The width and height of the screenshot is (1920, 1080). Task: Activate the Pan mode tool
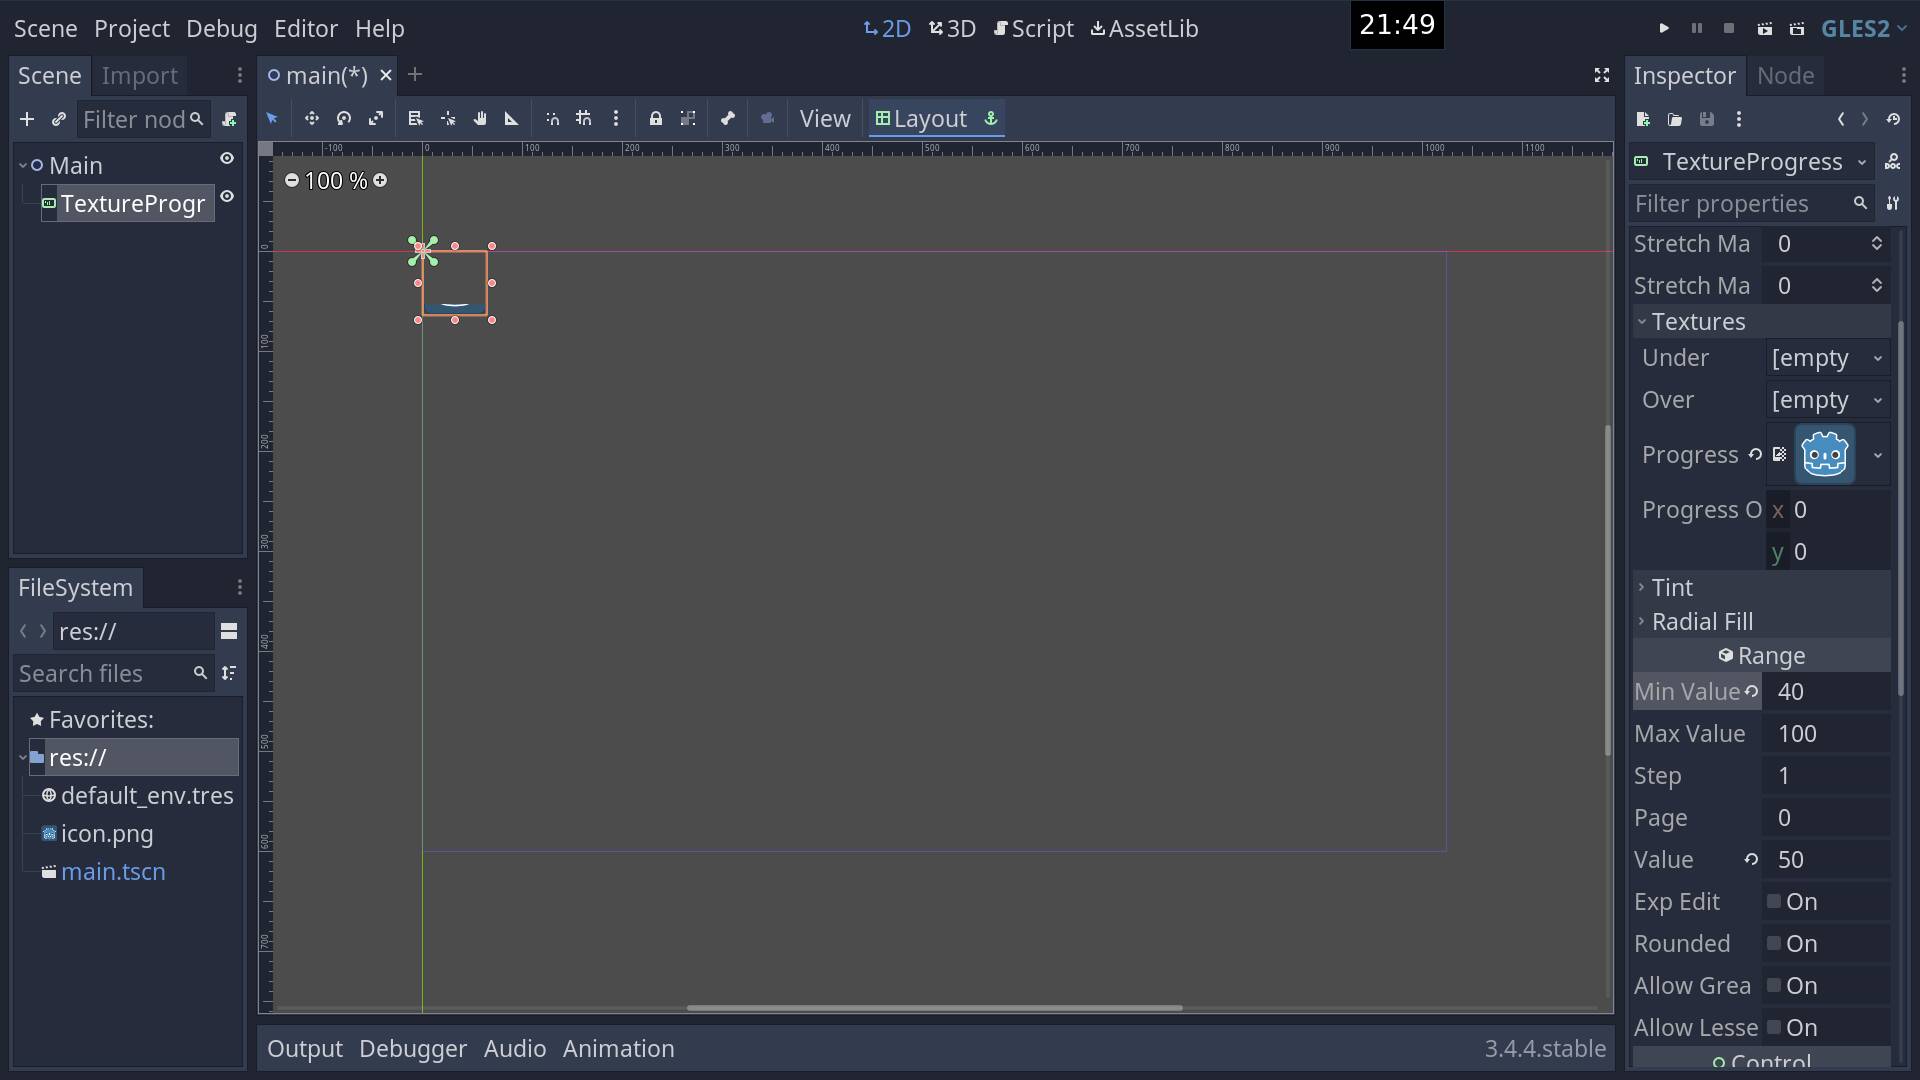pos(480,118)
